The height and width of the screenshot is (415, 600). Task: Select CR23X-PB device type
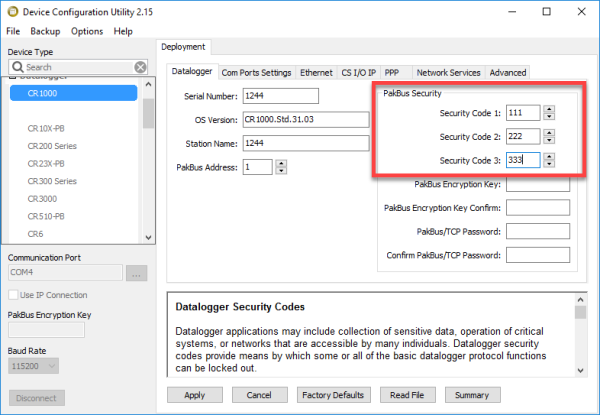pyautogui.click(x=46, y=164)
